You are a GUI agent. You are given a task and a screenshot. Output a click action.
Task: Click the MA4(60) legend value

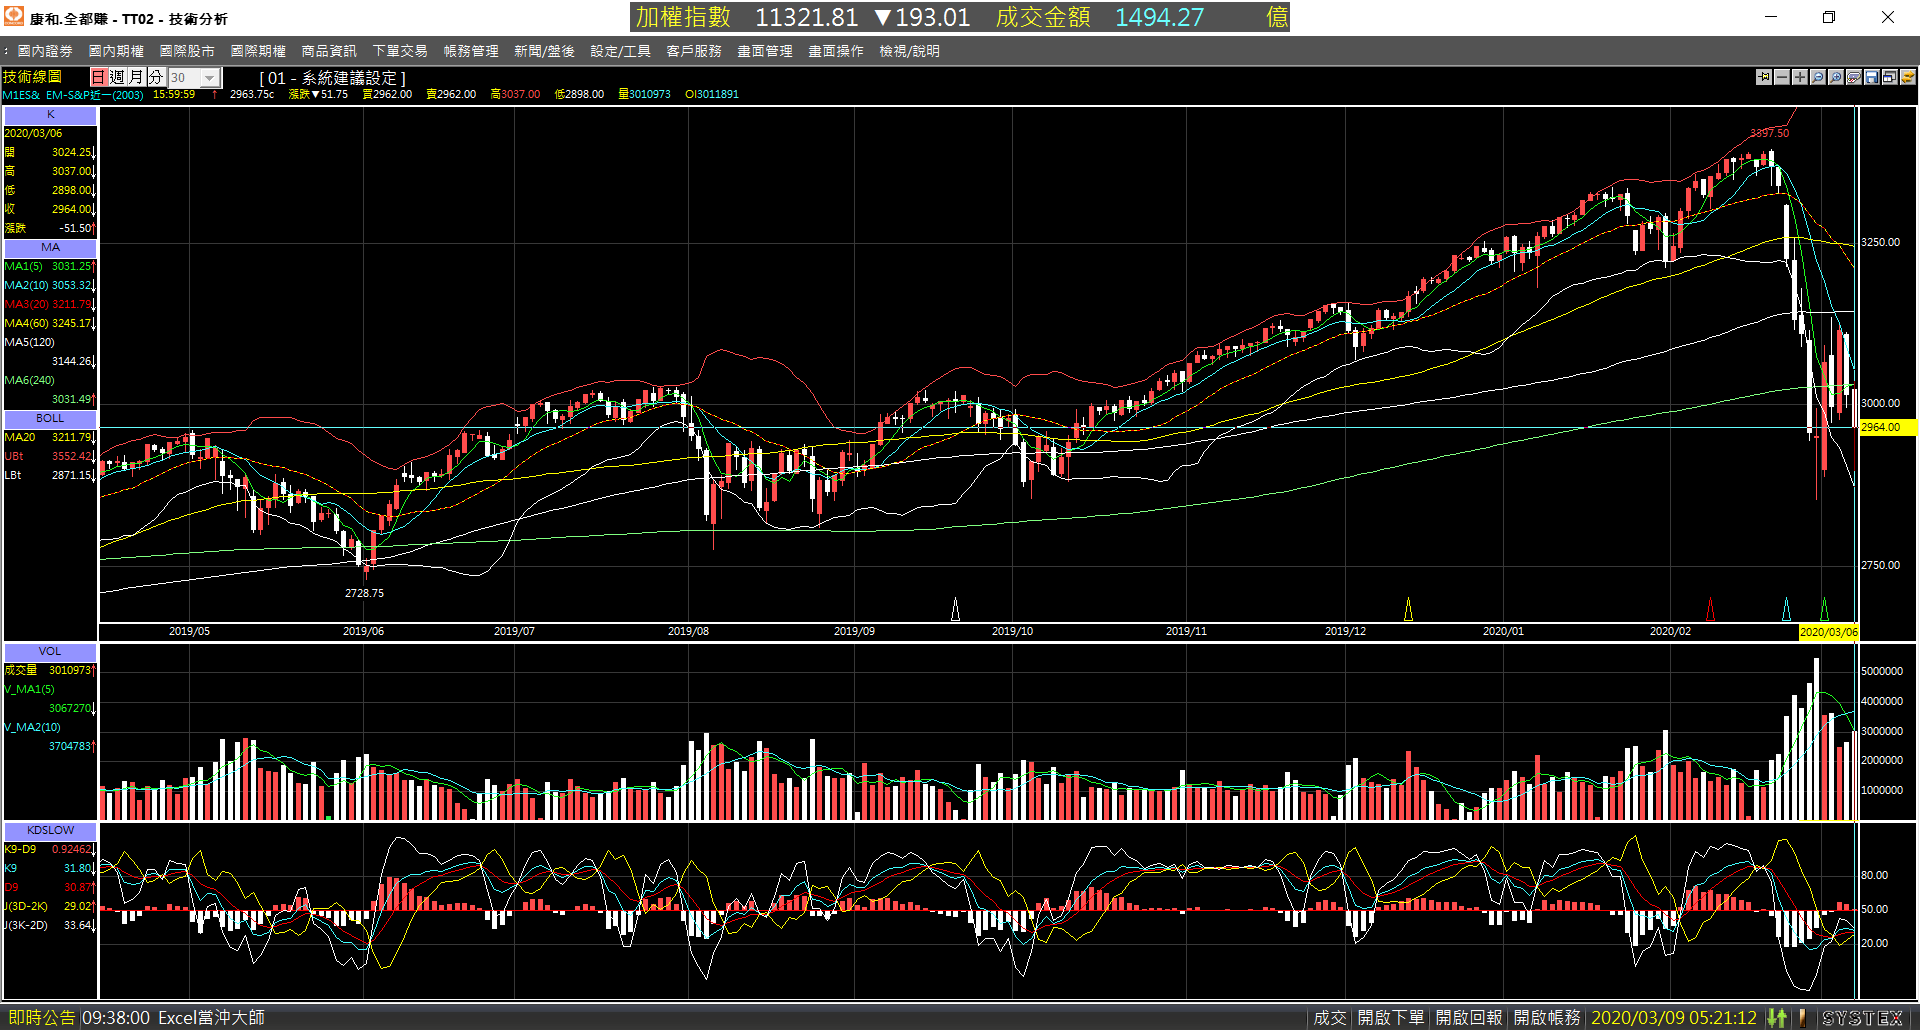(71, 324)
